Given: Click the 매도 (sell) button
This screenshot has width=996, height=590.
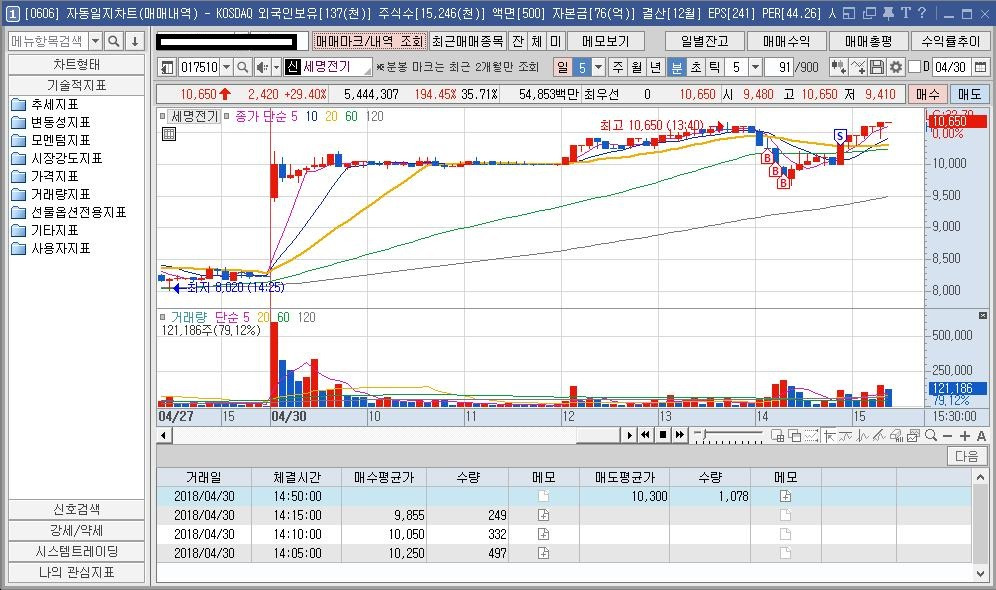Looking at the screenshot, I should pos(969,94).
